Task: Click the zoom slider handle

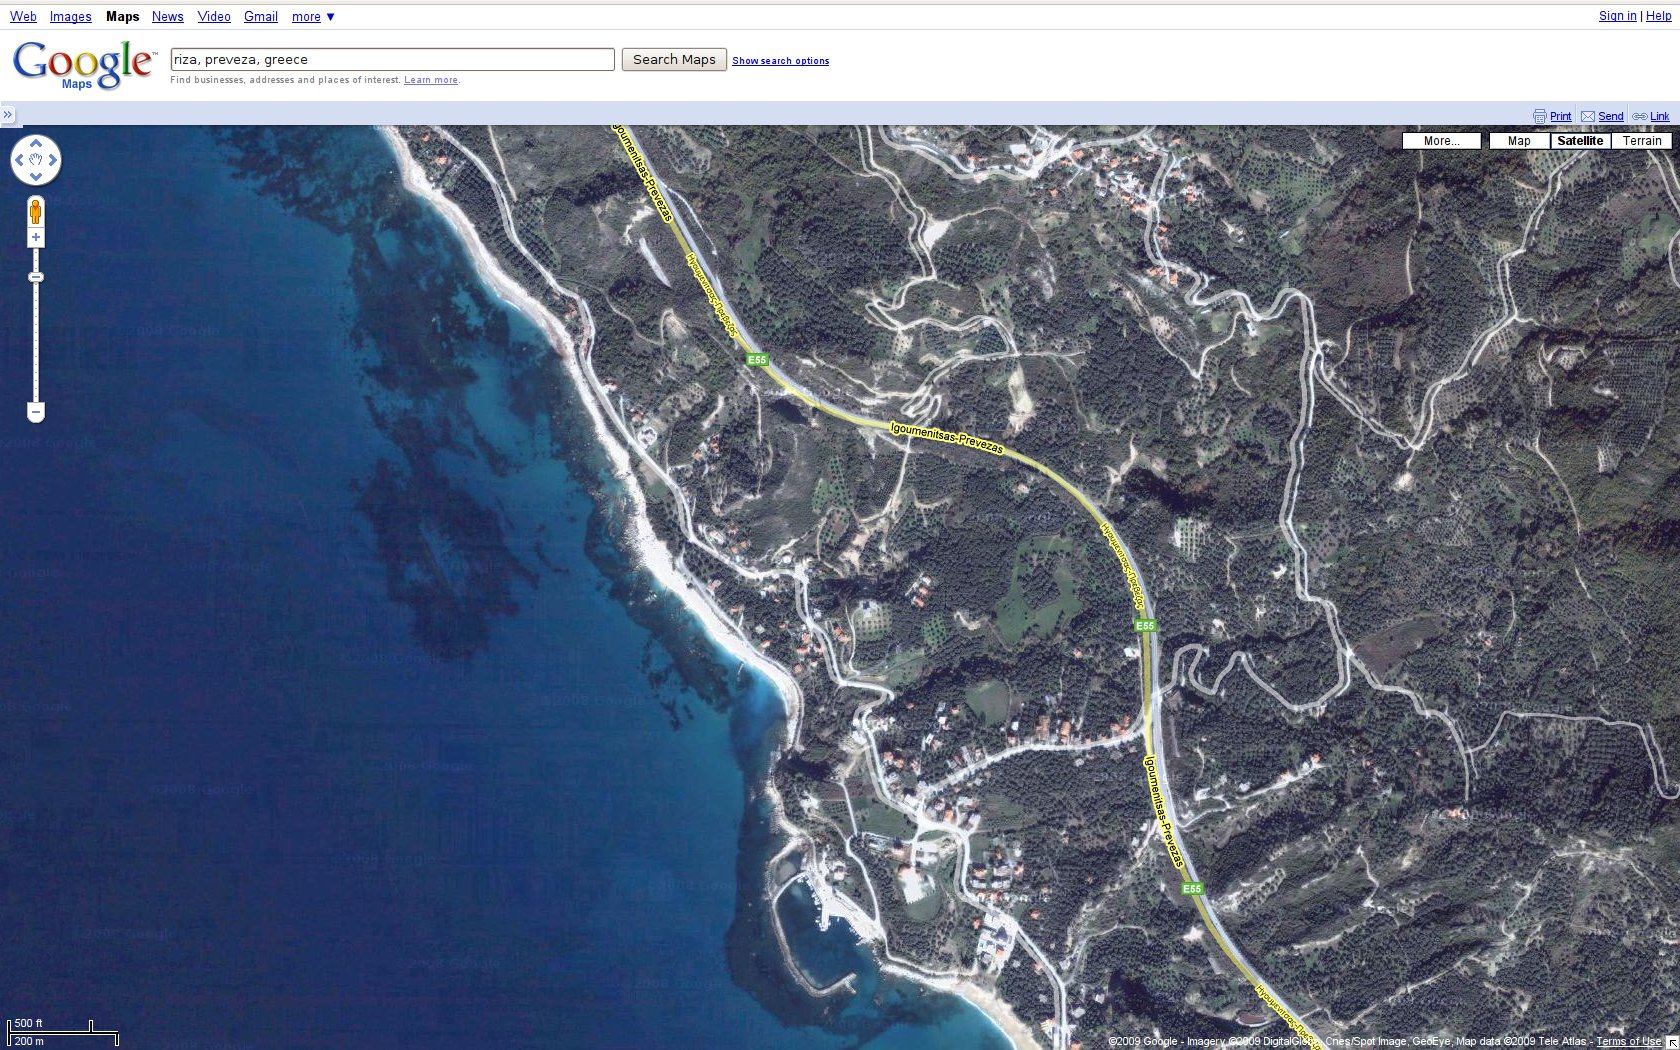Action: tap(36, 277)
